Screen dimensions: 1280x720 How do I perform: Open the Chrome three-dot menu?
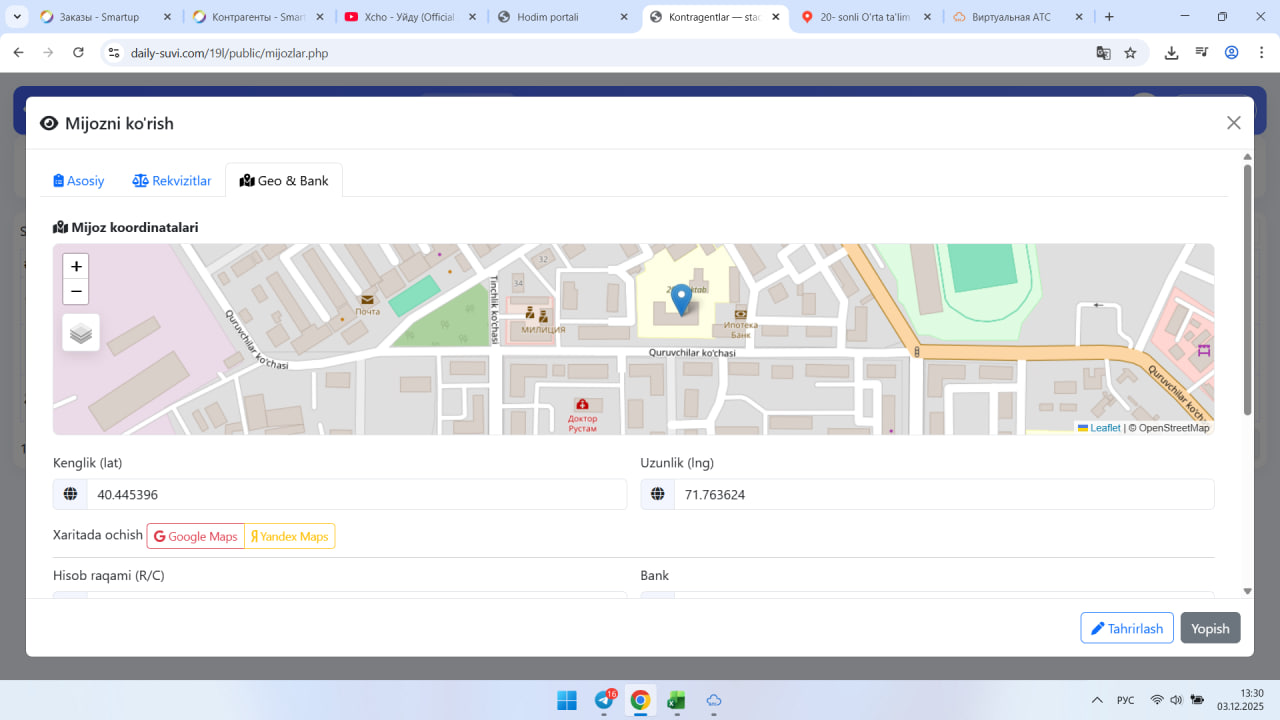1262,53
